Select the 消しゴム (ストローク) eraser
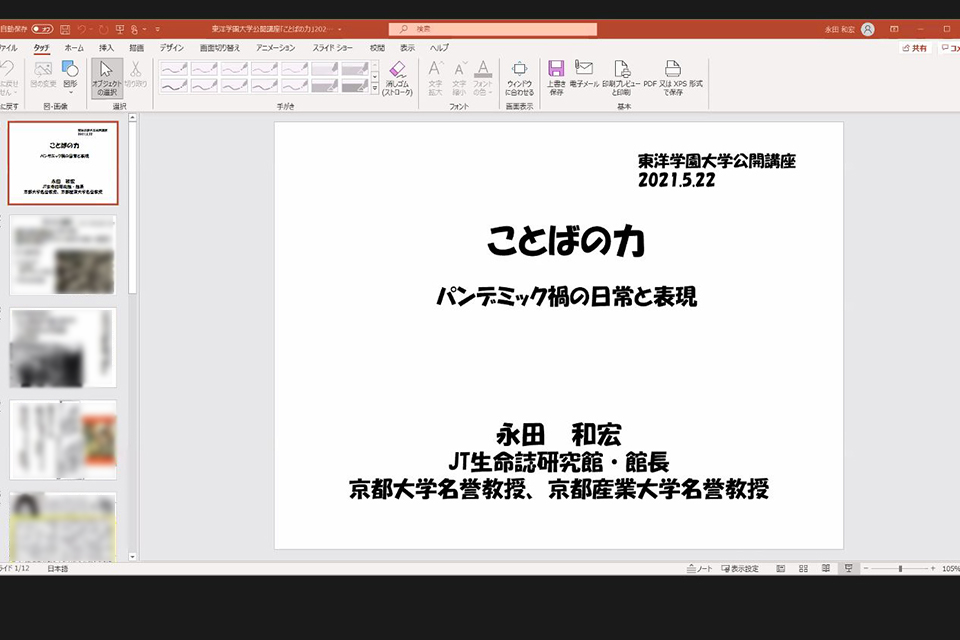Image resolution: width=960 pixels, height=640 pixels. click(x=397, y=78)
